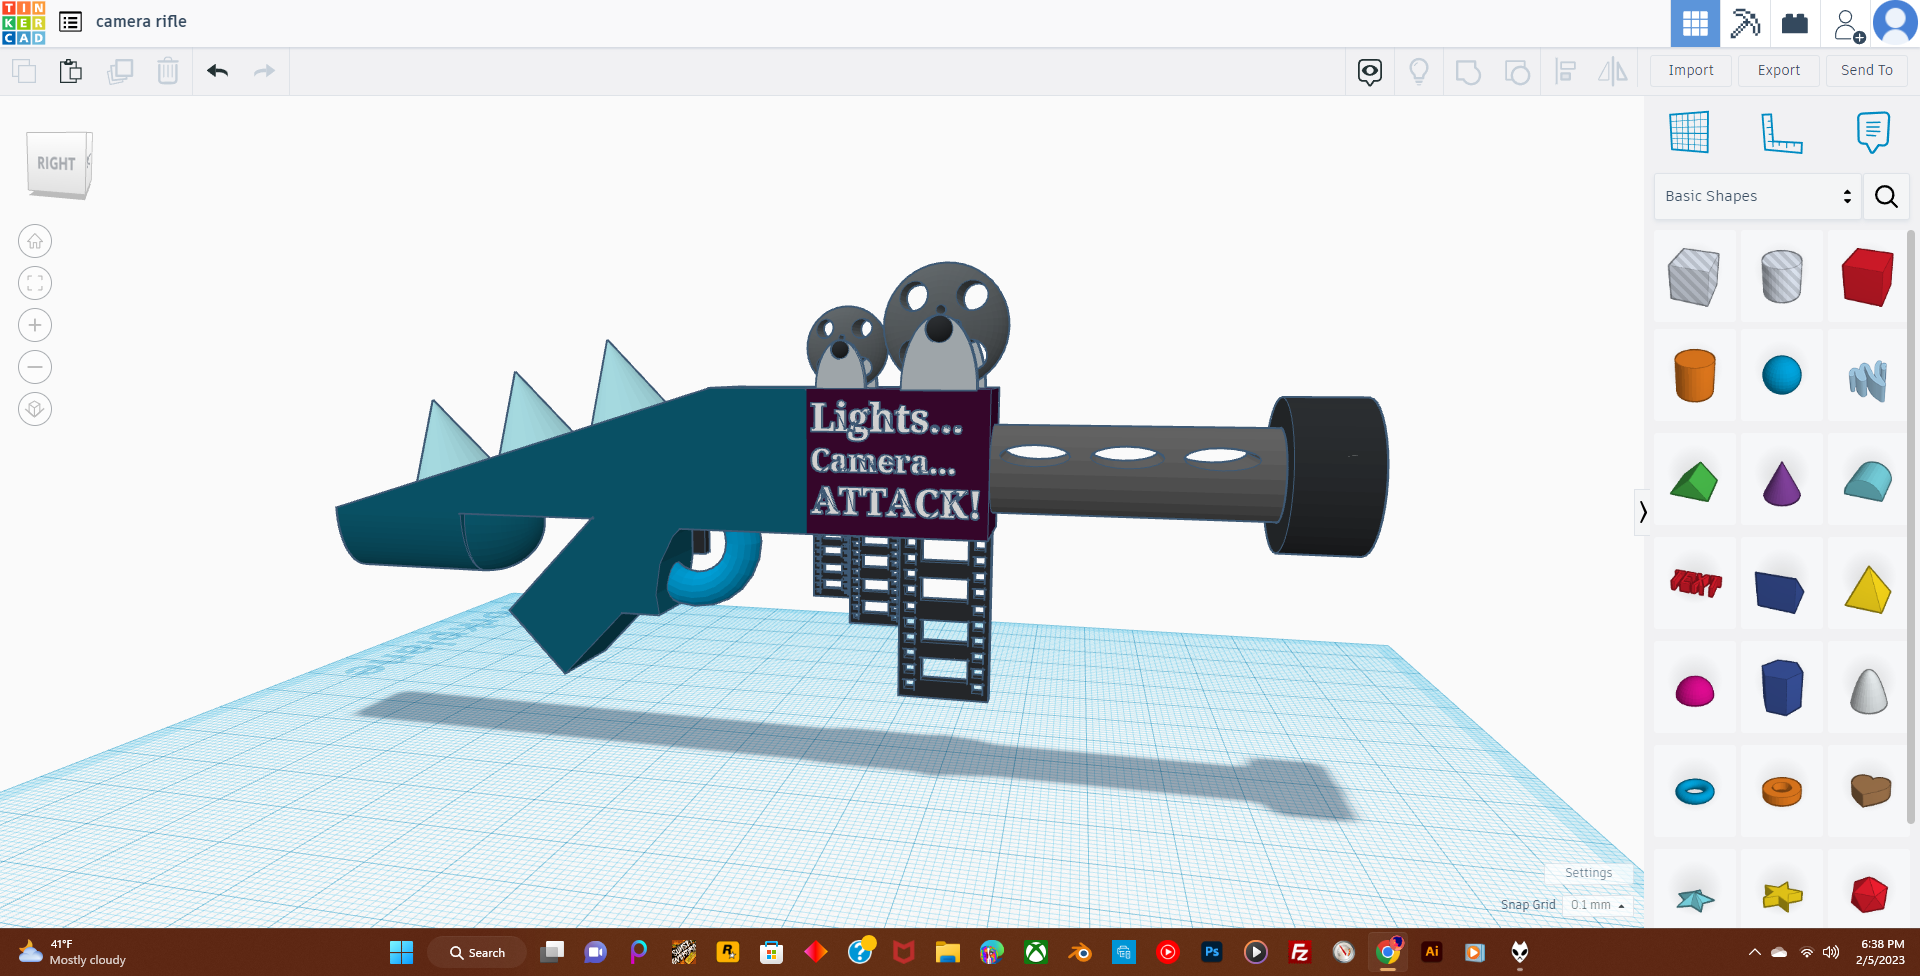Switch to Bricks view

1795,23
